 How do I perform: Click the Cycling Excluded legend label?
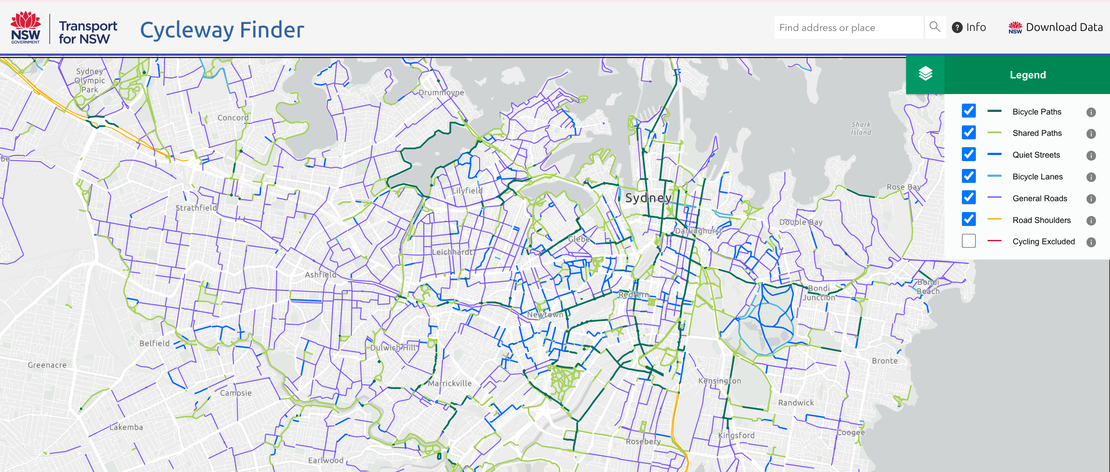click(x=1043, y=241)
